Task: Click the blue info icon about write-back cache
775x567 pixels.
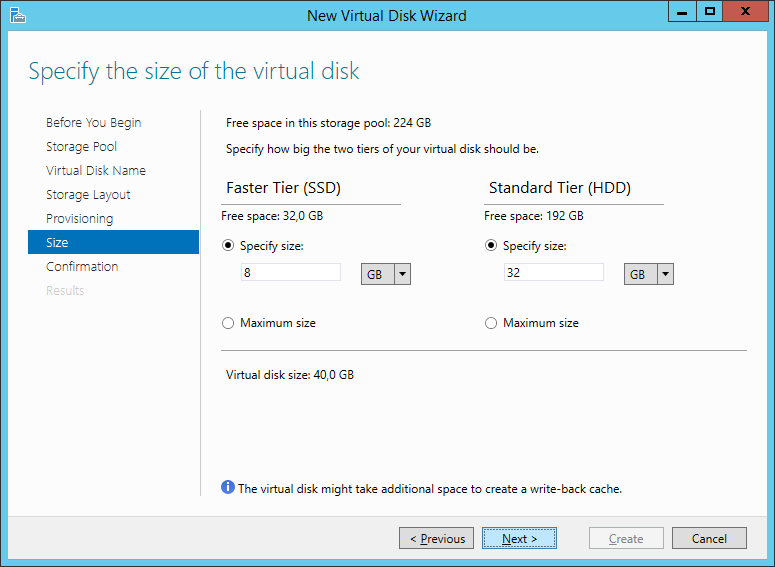Action: click(227, 487)
